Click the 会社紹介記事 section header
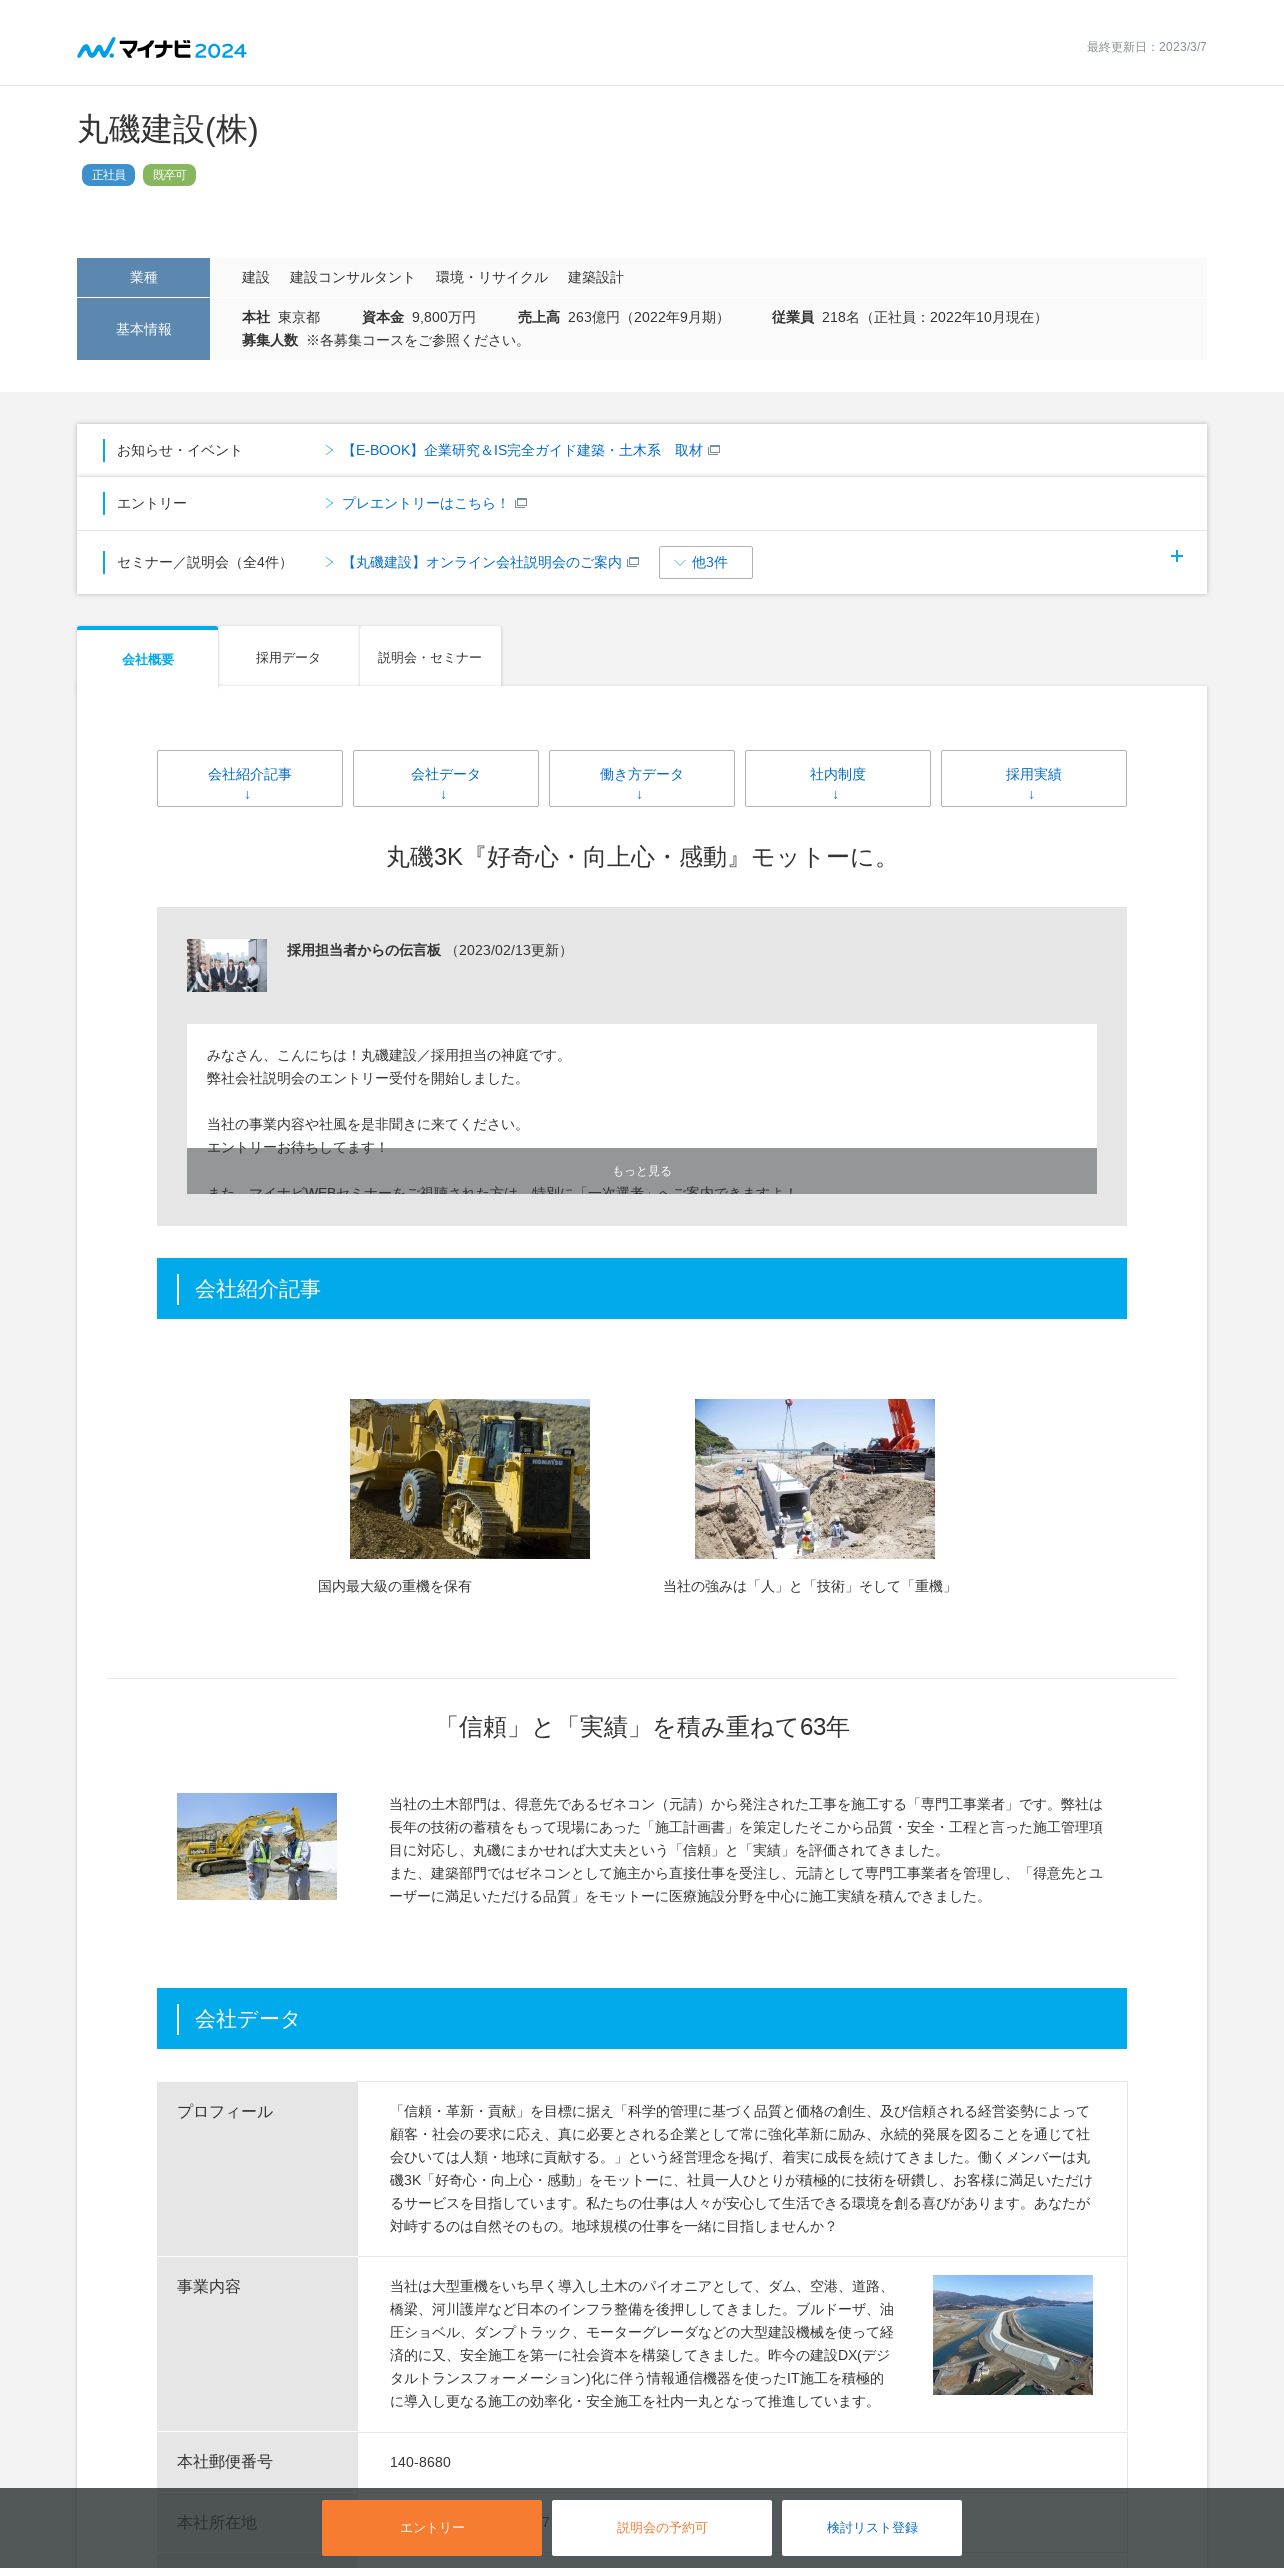The image size is (1284, 2568). point(642,1288)
